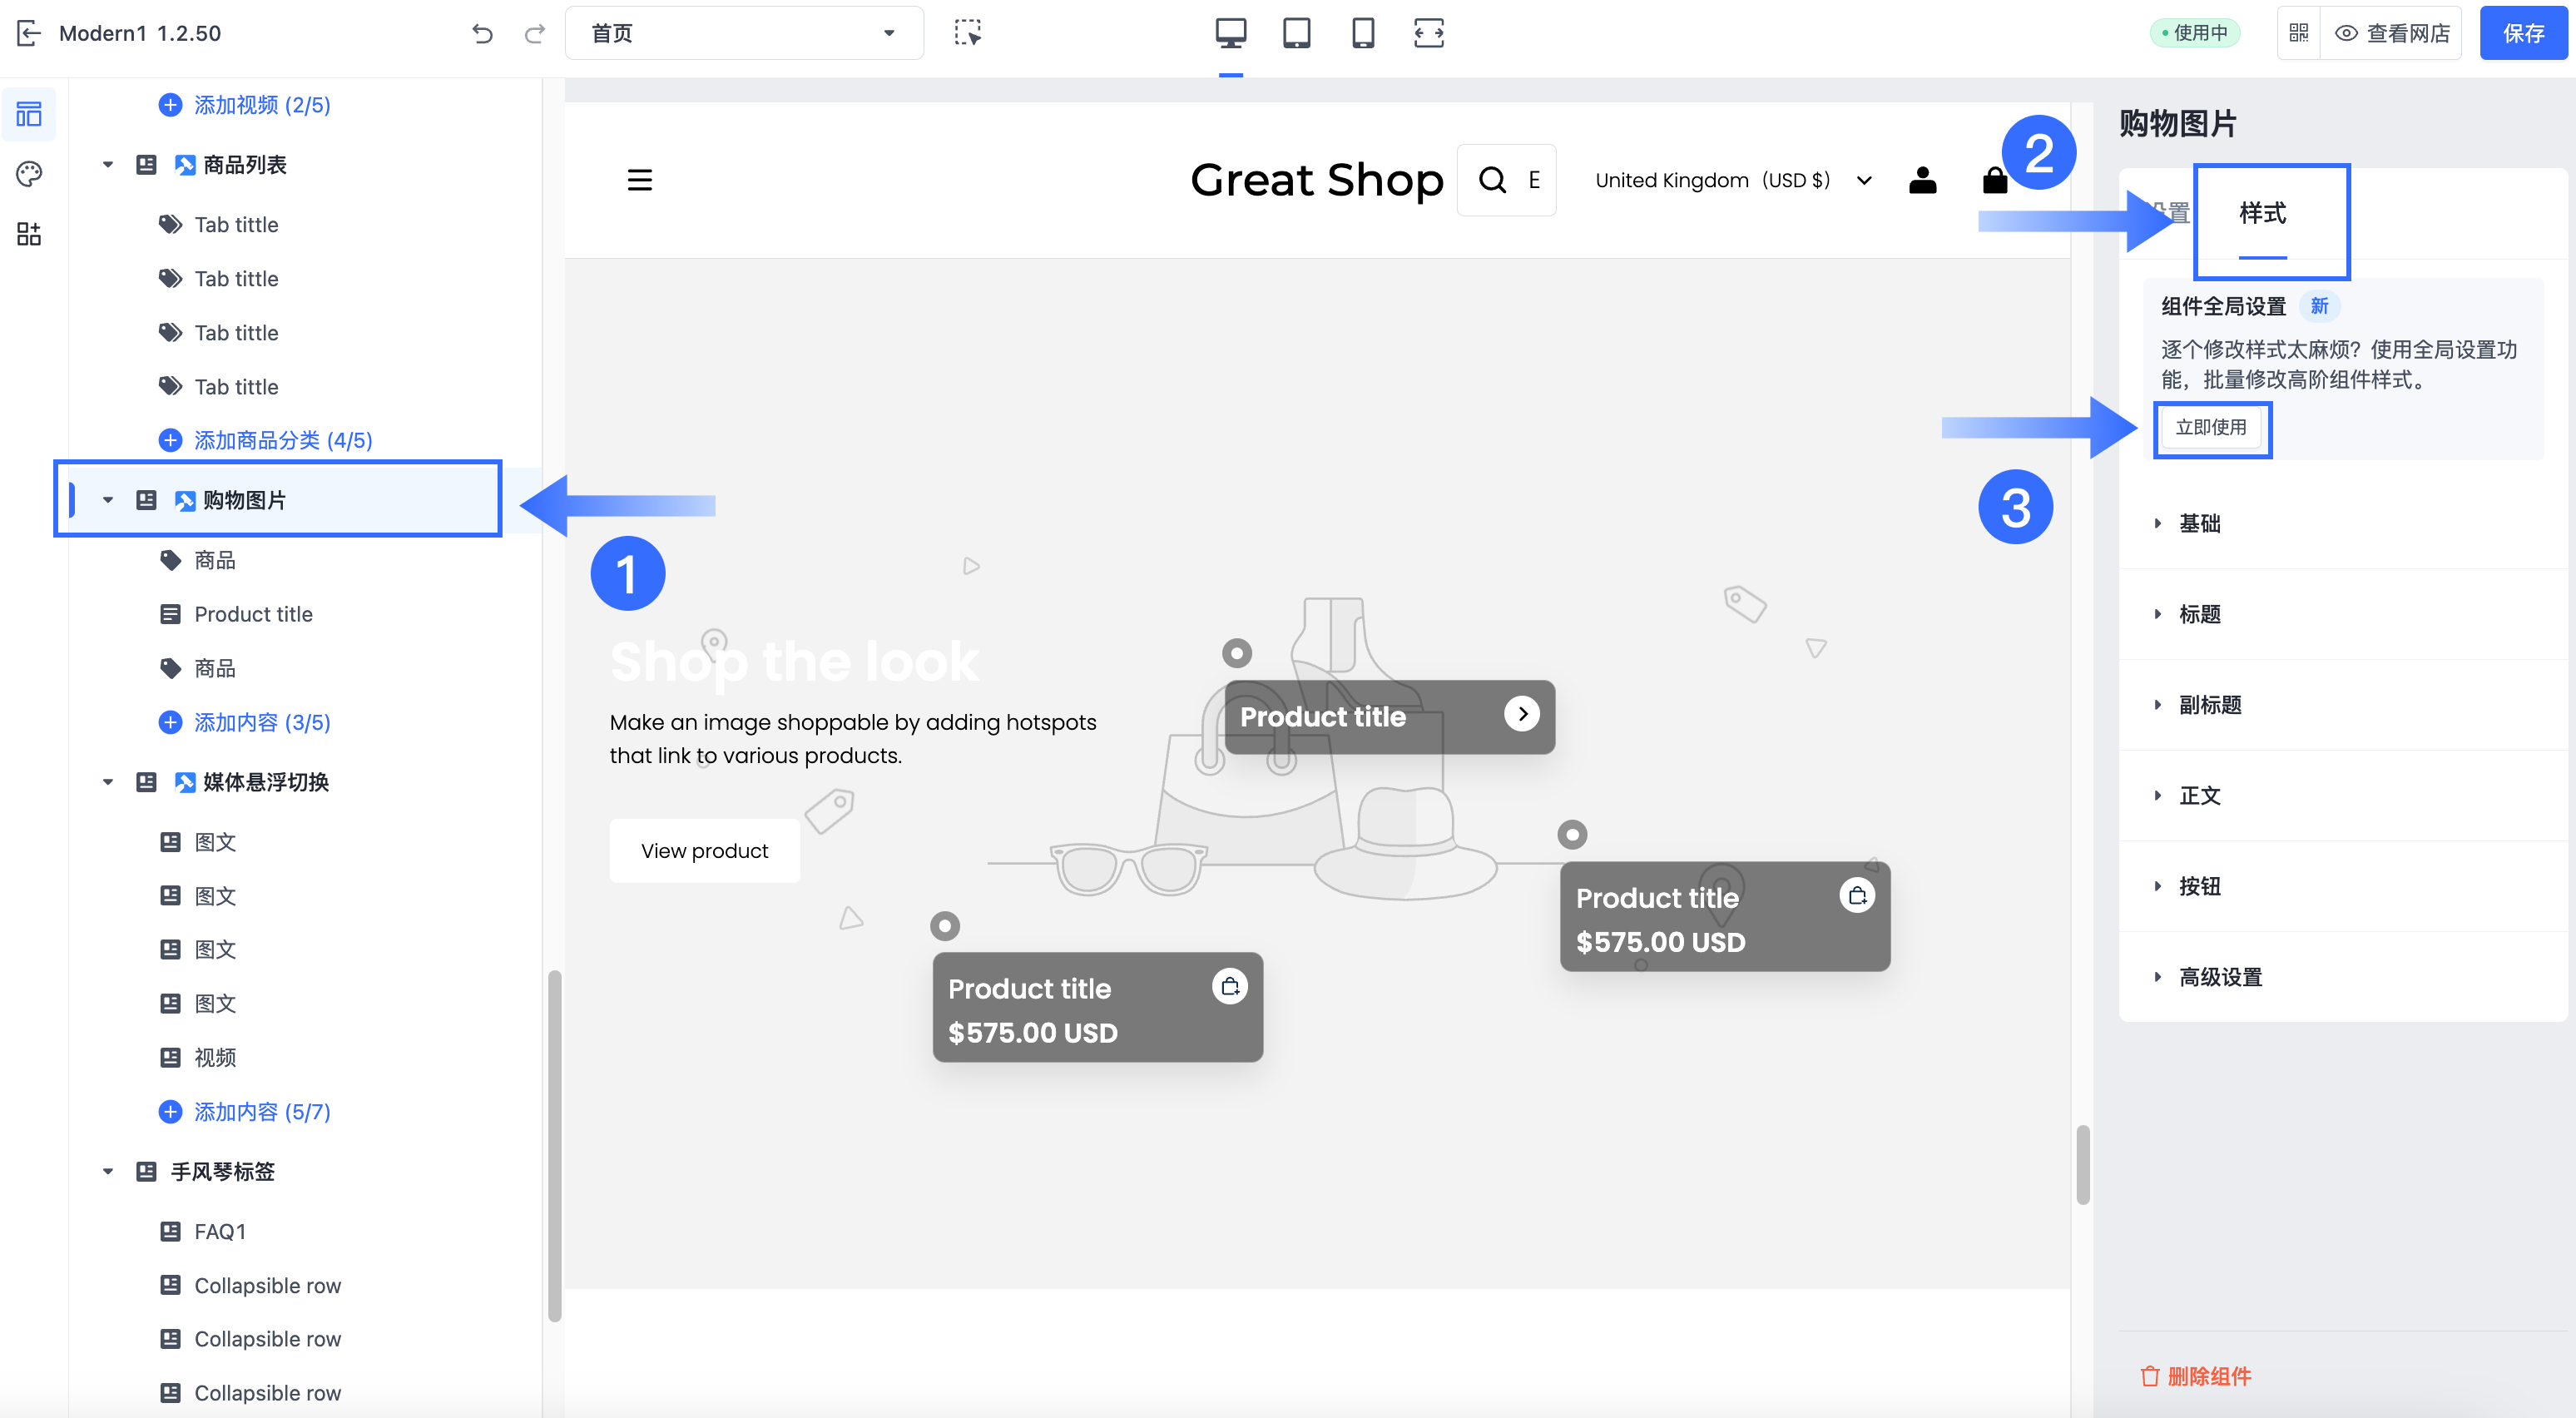Image resolution: width=2576 pixels, height=1418 pixels.
Task: Collapse the 手风琴标签 section
Action: (x=108, y=1171)
